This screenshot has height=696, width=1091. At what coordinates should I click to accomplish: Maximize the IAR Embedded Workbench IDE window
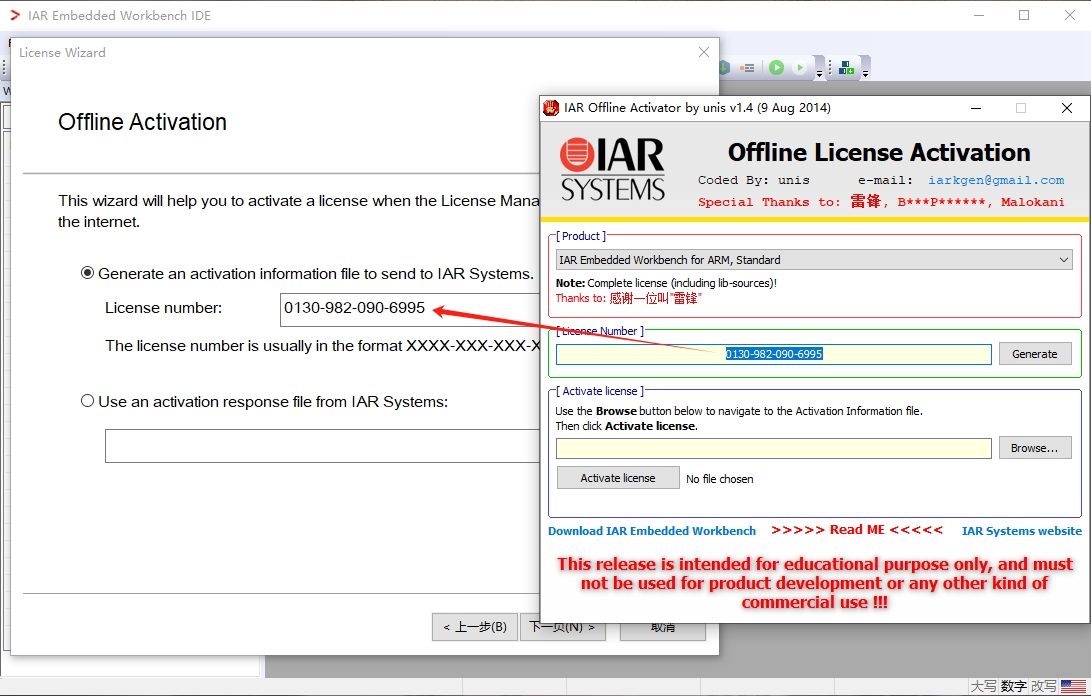(x=1024, y=15)
